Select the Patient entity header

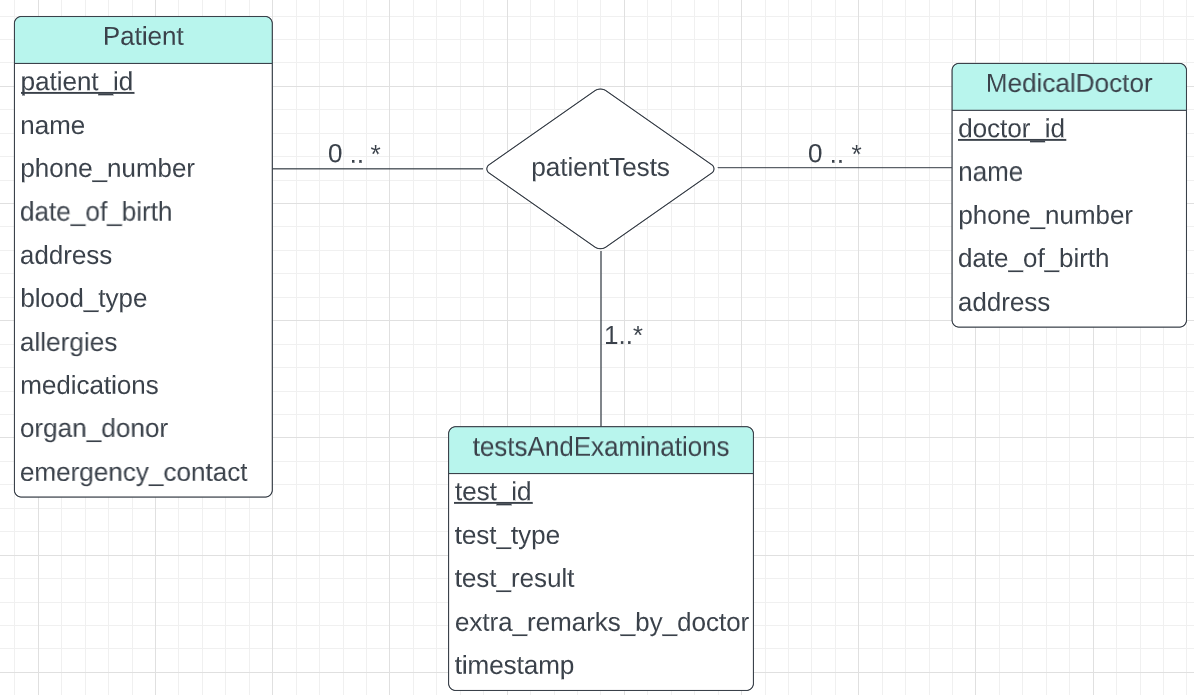[x=143, y=38]
